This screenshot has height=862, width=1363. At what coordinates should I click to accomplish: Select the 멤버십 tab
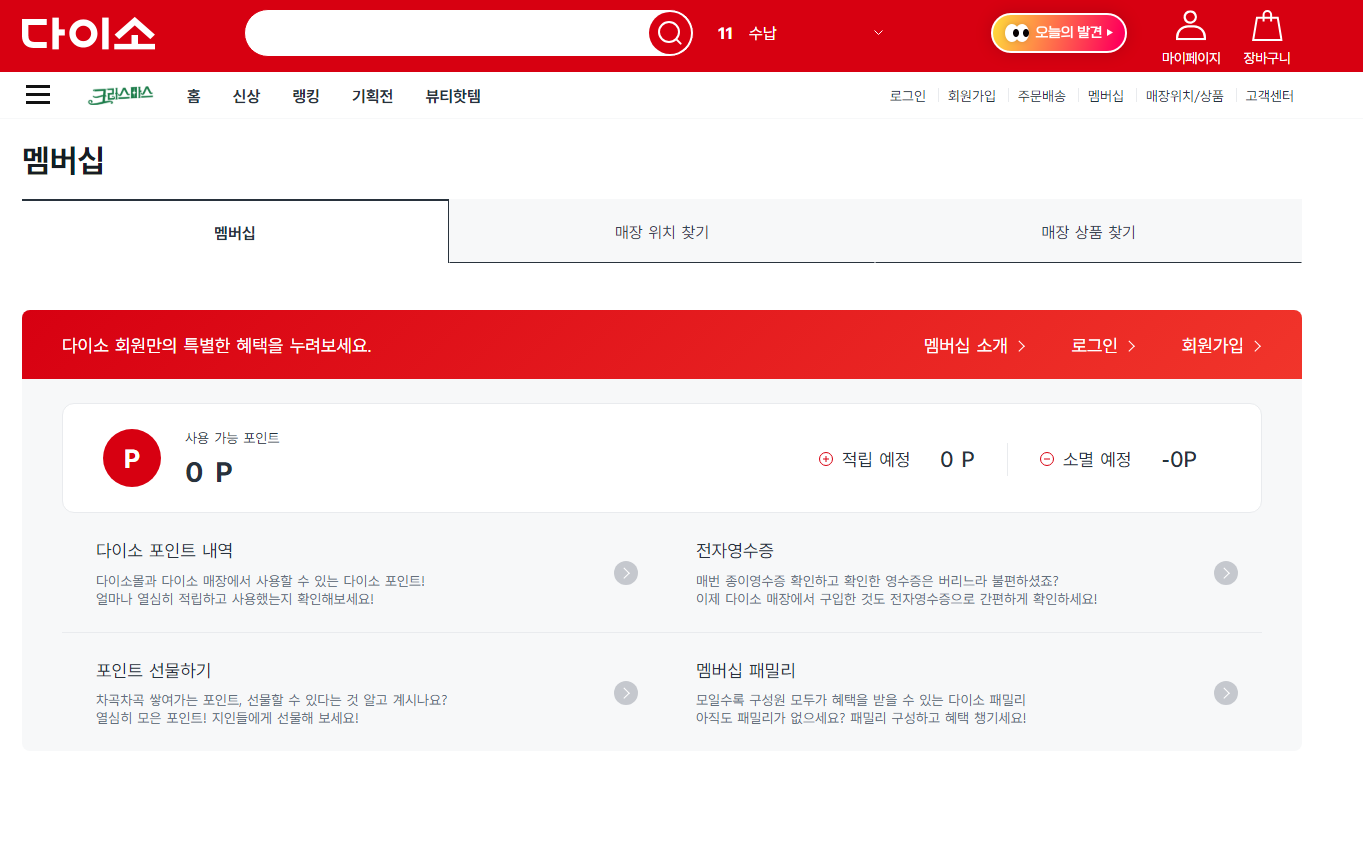235,232
